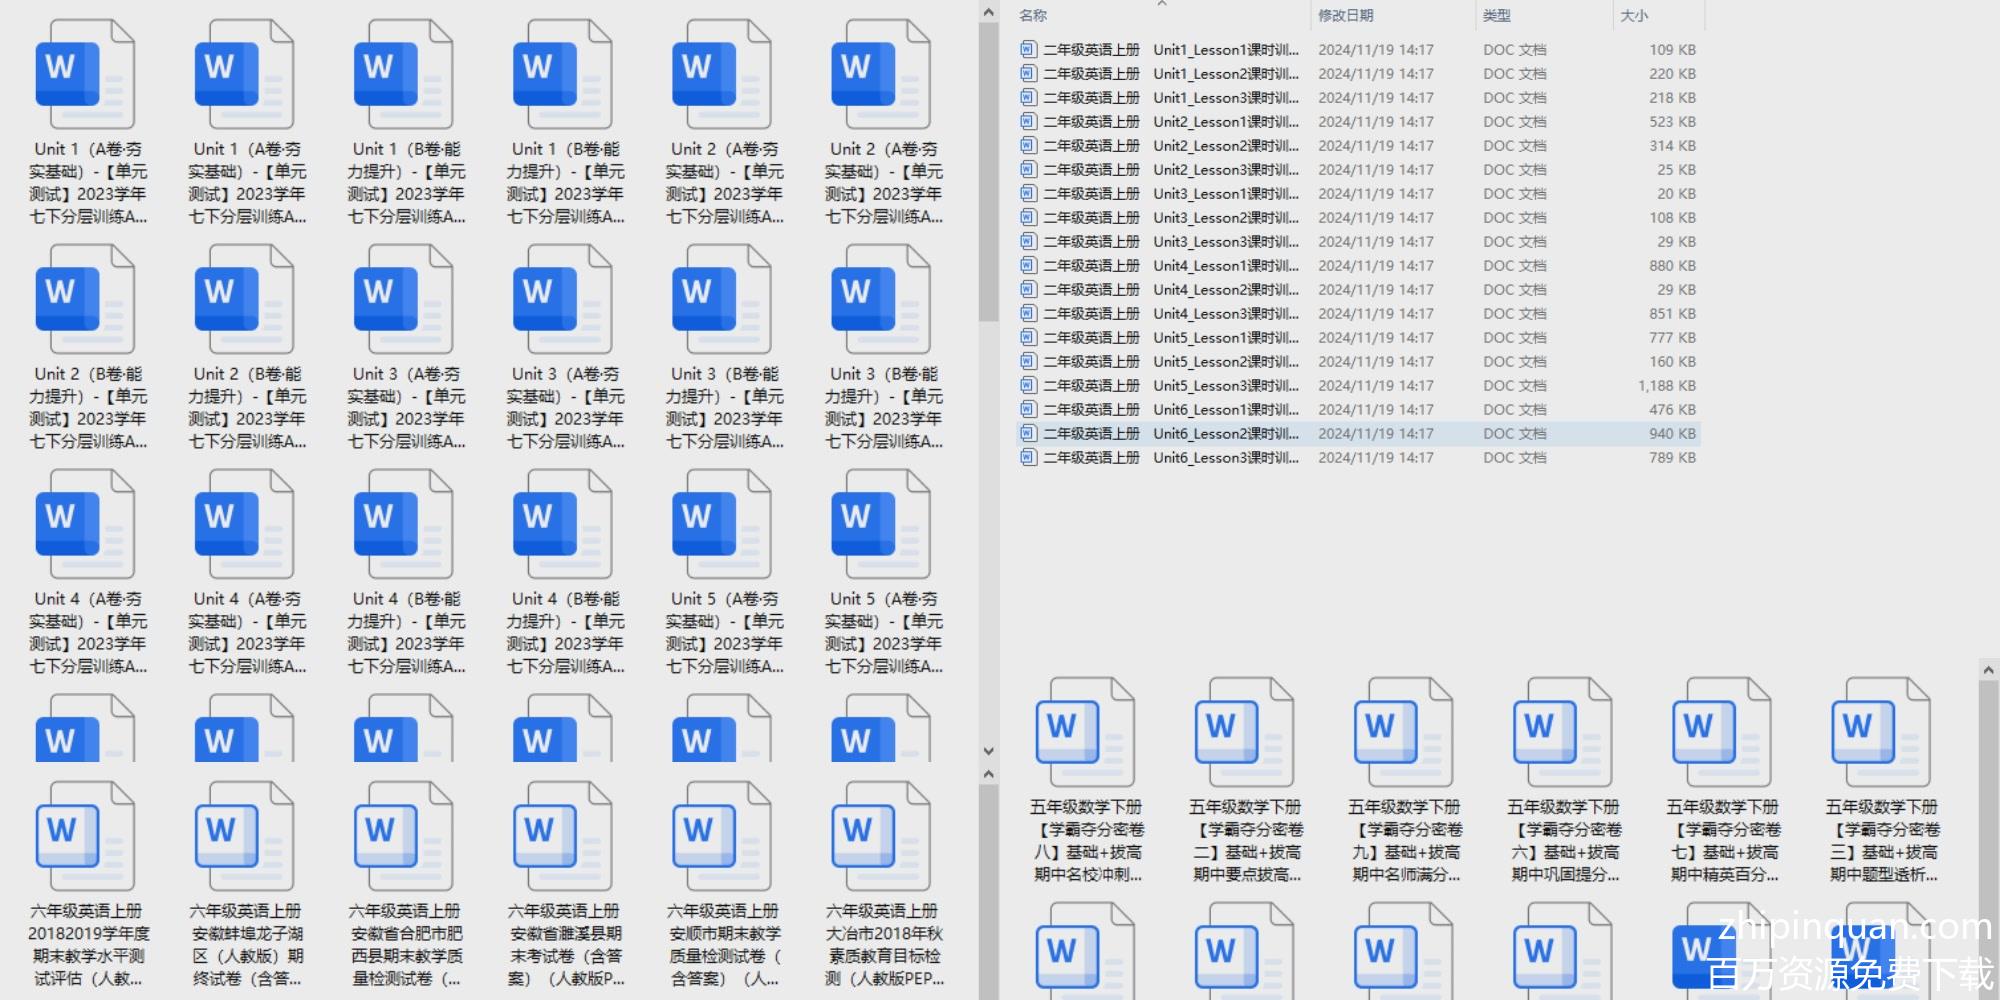Click scroll-up arrow of the 五年级数学 pane
The image size is (2000, 1000).
[x=1988, y=670]
